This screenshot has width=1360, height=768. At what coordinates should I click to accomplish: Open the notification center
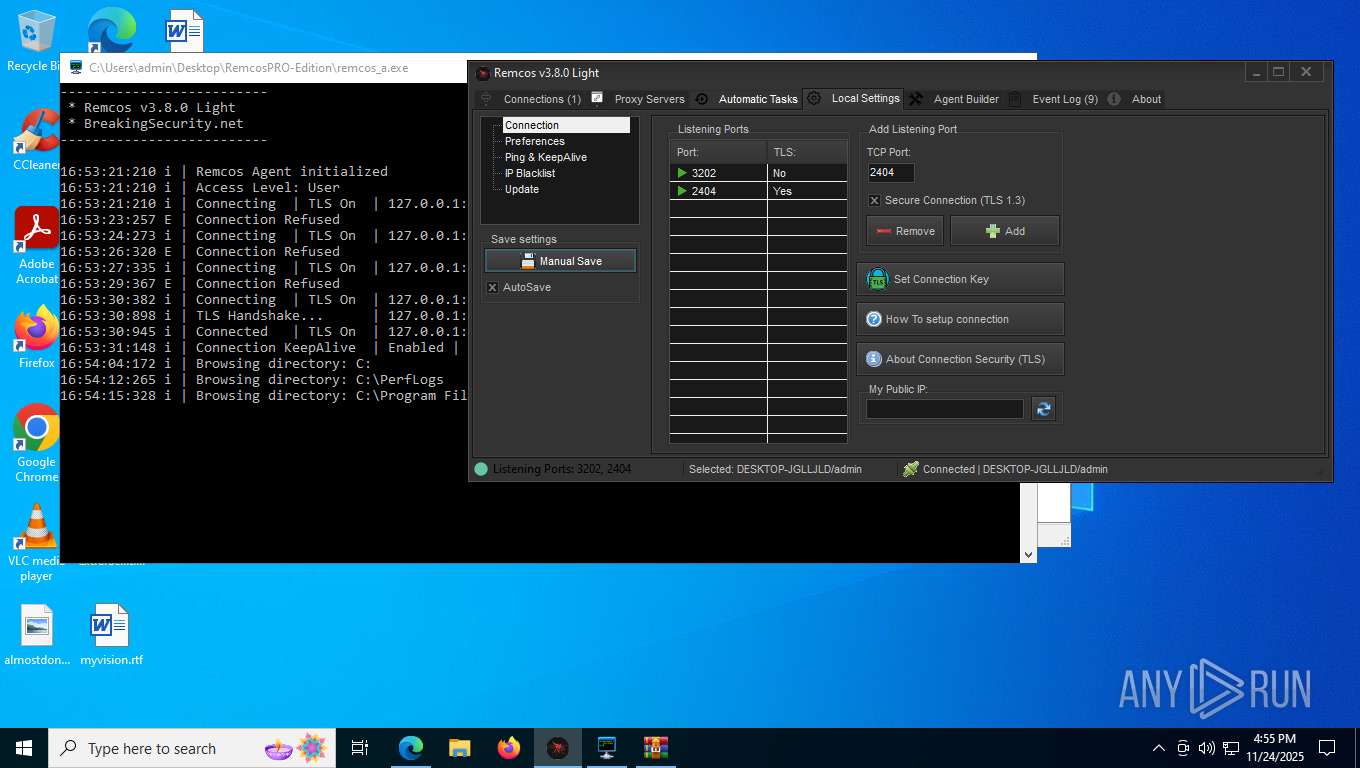click(1327, 748)
